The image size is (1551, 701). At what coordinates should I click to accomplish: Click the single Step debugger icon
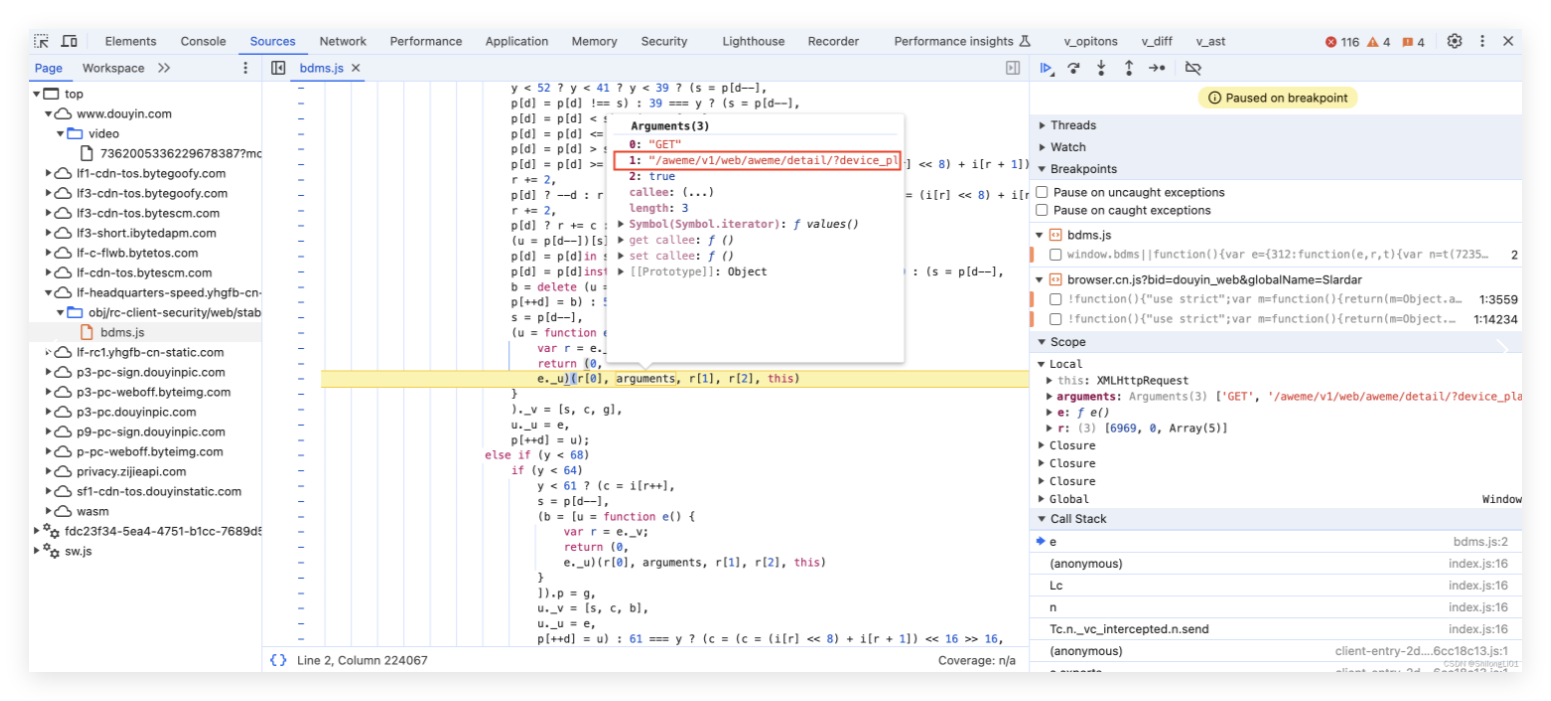(x=1157, y=68)
